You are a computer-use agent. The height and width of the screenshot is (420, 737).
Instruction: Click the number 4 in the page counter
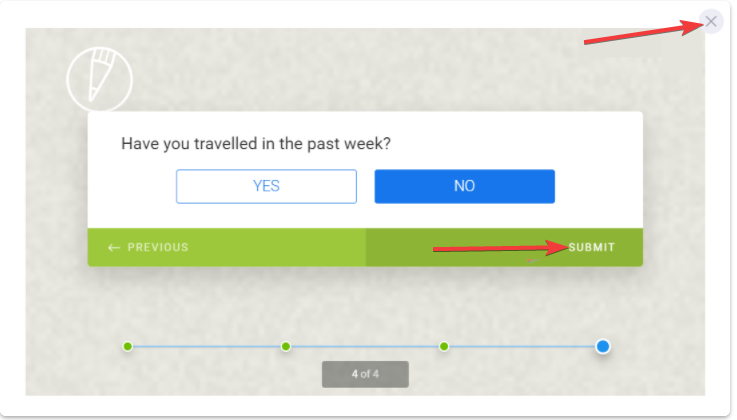355,374
